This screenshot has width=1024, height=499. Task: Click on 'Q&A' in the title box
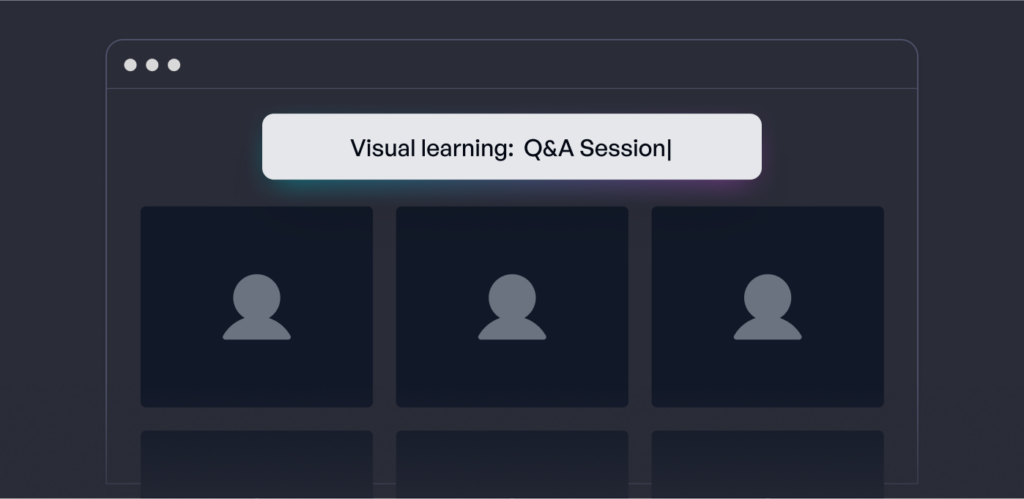point(549,148)
